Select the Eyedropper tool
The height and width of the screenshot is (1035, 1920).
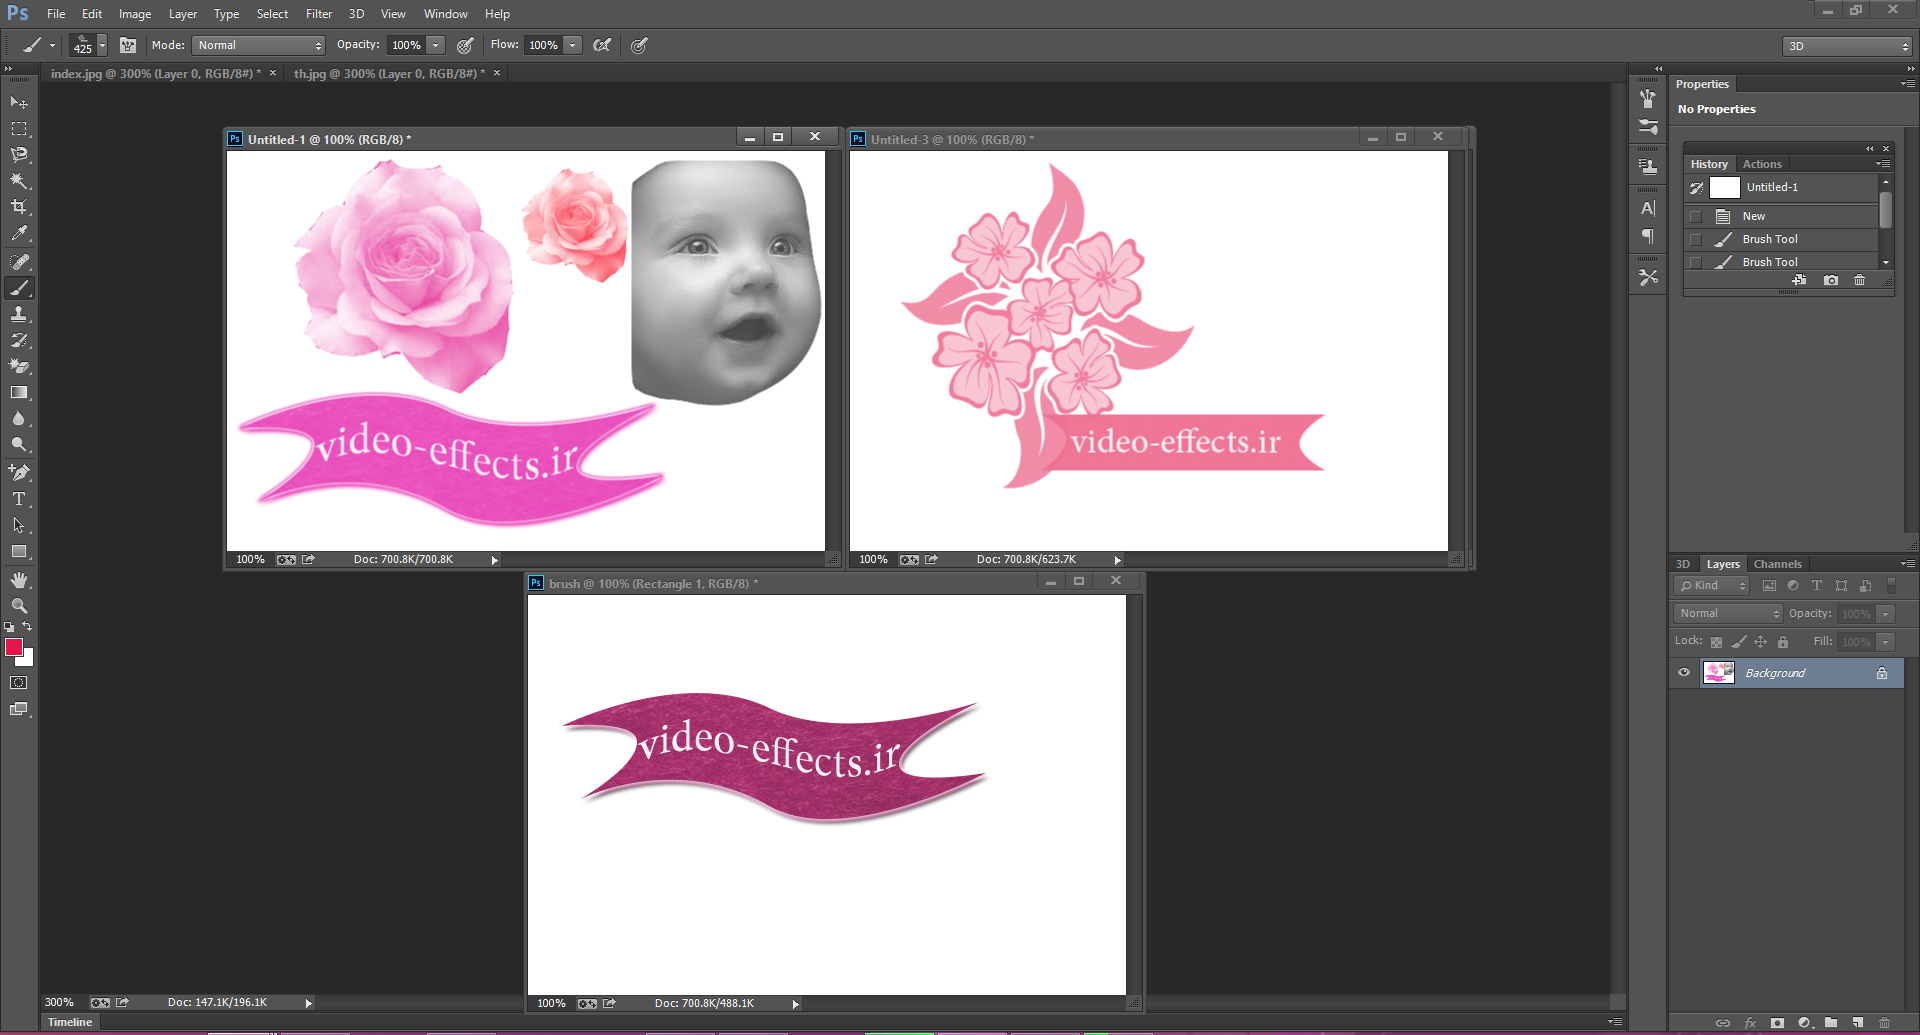(x=19, y=233)
